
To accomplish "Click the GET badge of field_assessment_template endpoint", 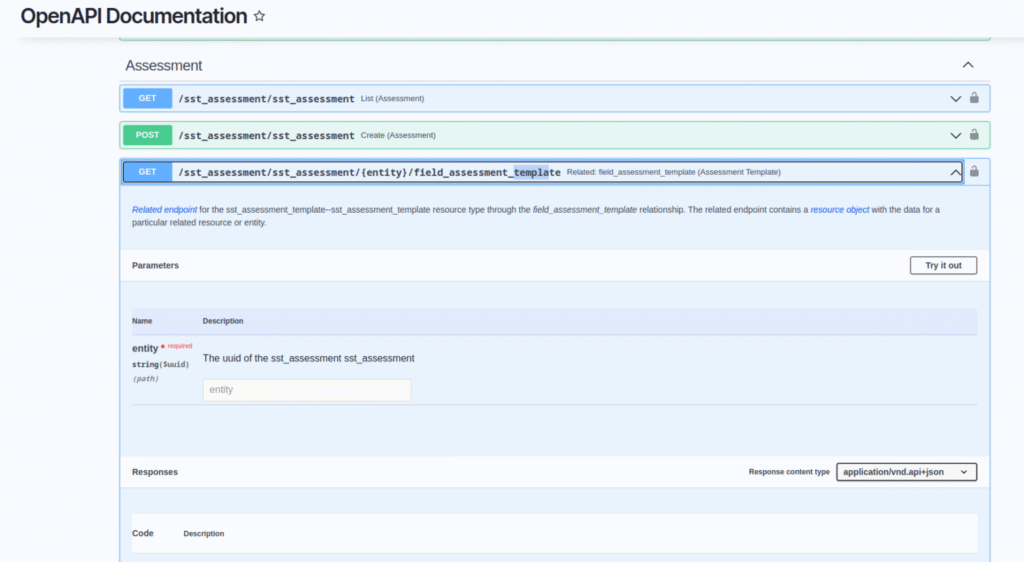I will point(147,172).
